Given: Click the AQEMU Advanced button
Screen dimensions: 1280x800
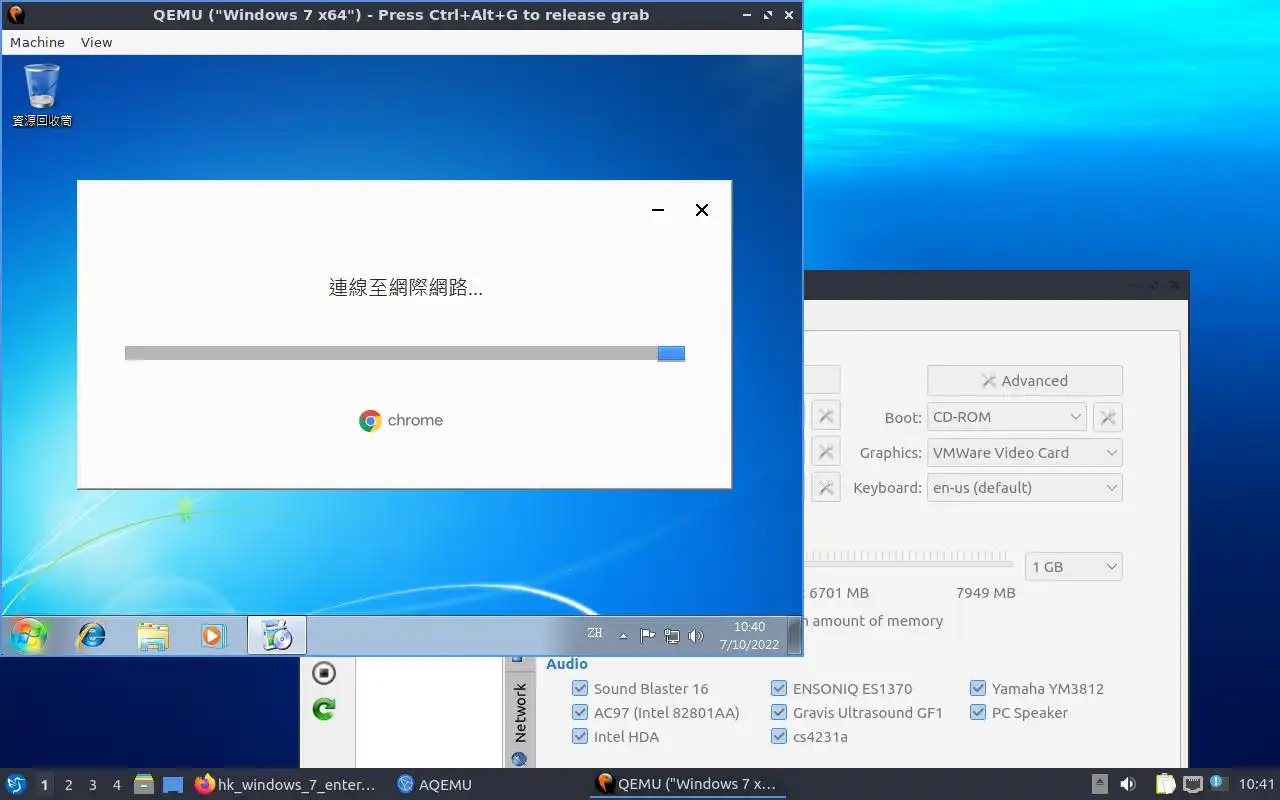Looking at the screenshot, I should tap(1025, 381).
